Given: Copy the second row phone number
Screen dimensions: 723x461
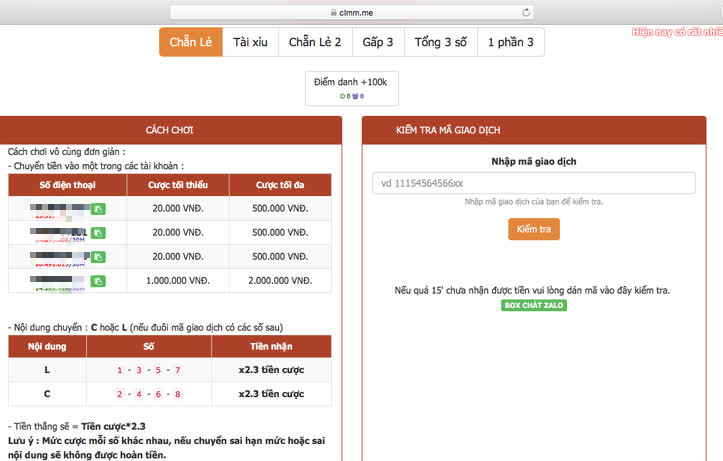Looking at the screenshot, I should 98,233.
